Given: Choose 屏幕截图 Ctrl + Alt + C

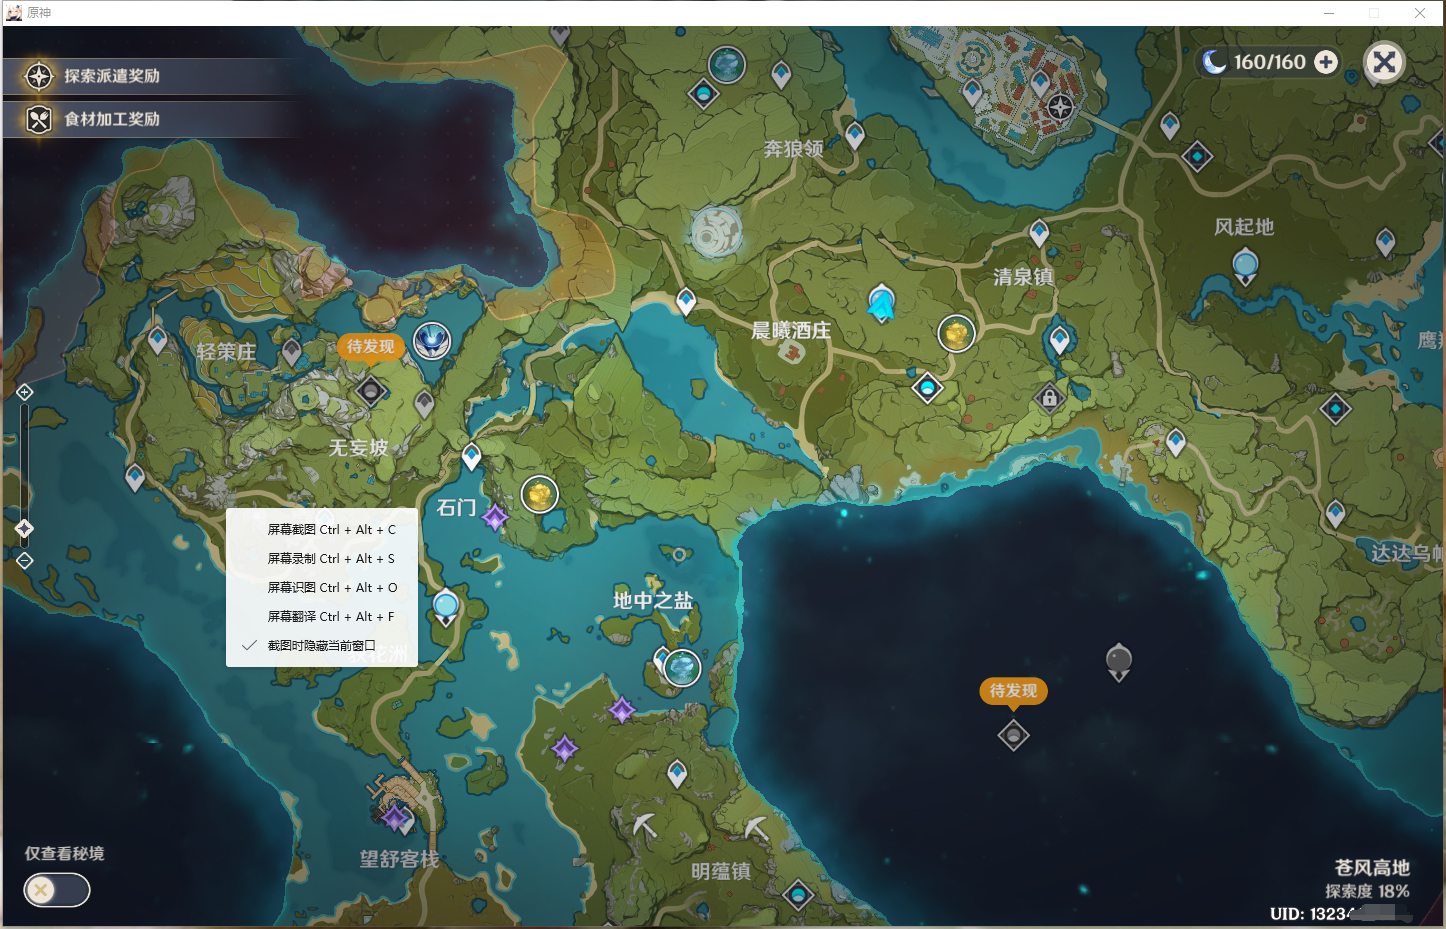Looking at the screenshot, I should [x=322, y=530].
